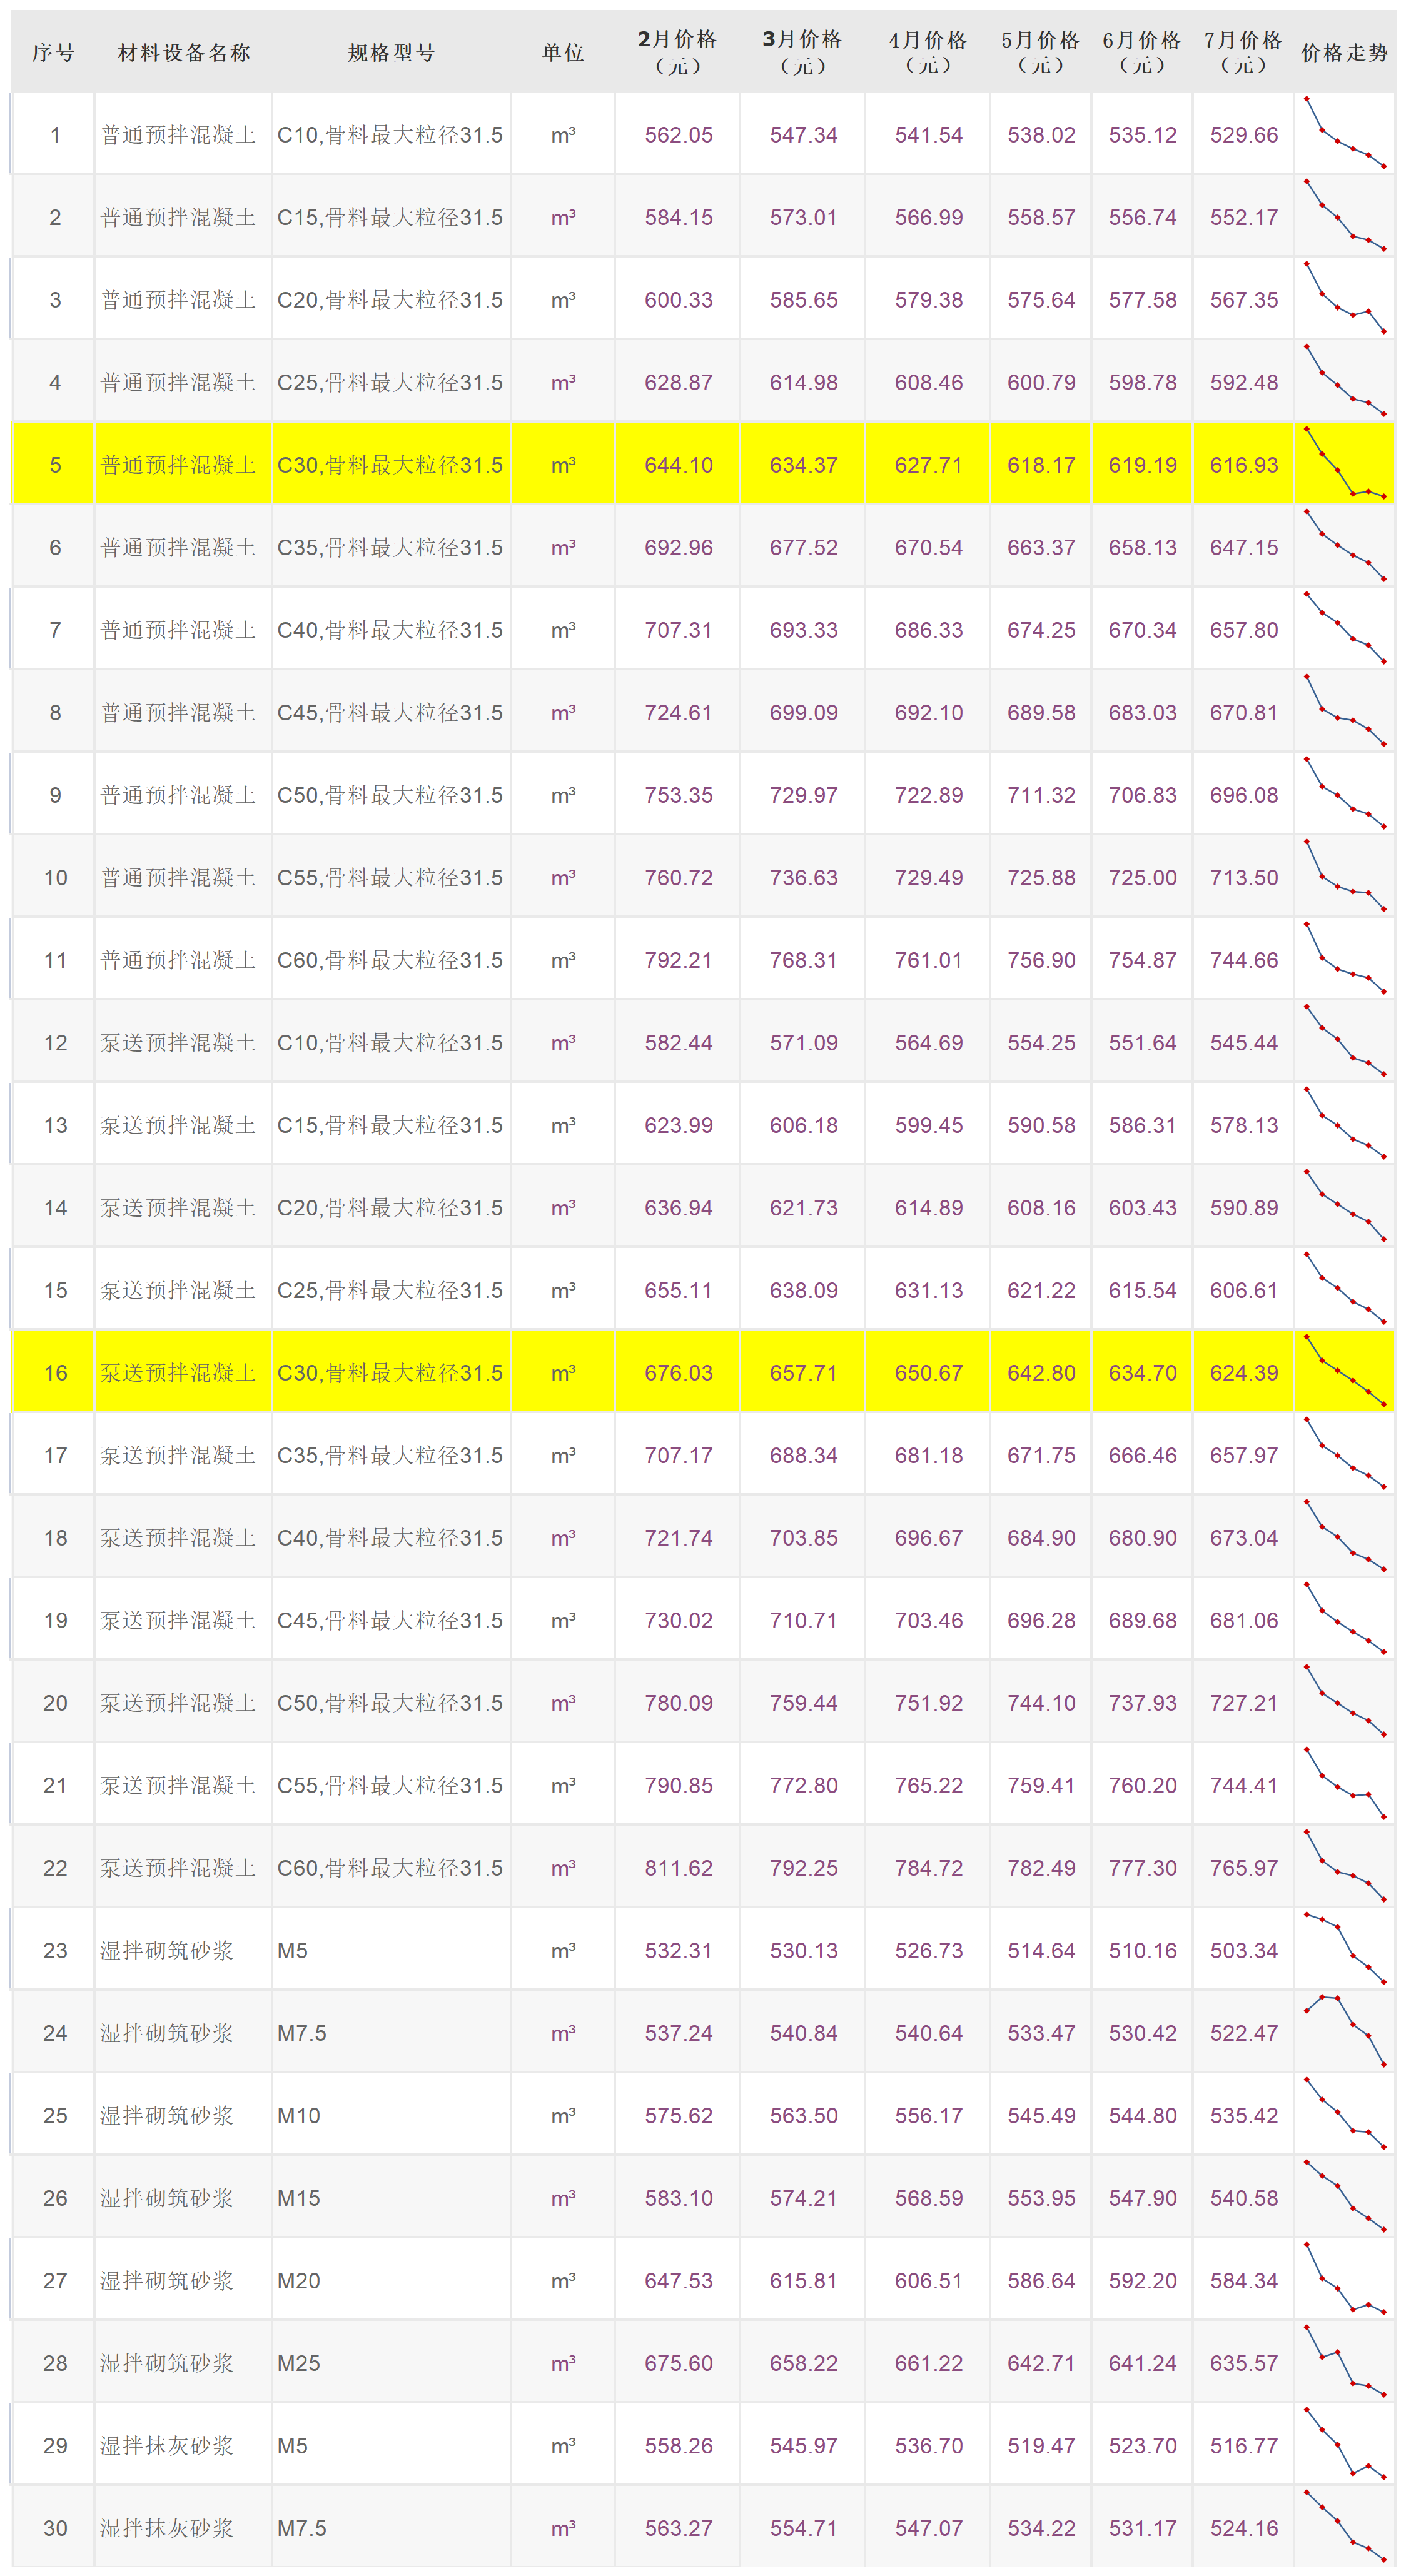Click material name 湿拌抹灰砂浆 in row 29

pyautogui.click(x=166, y=2446)
